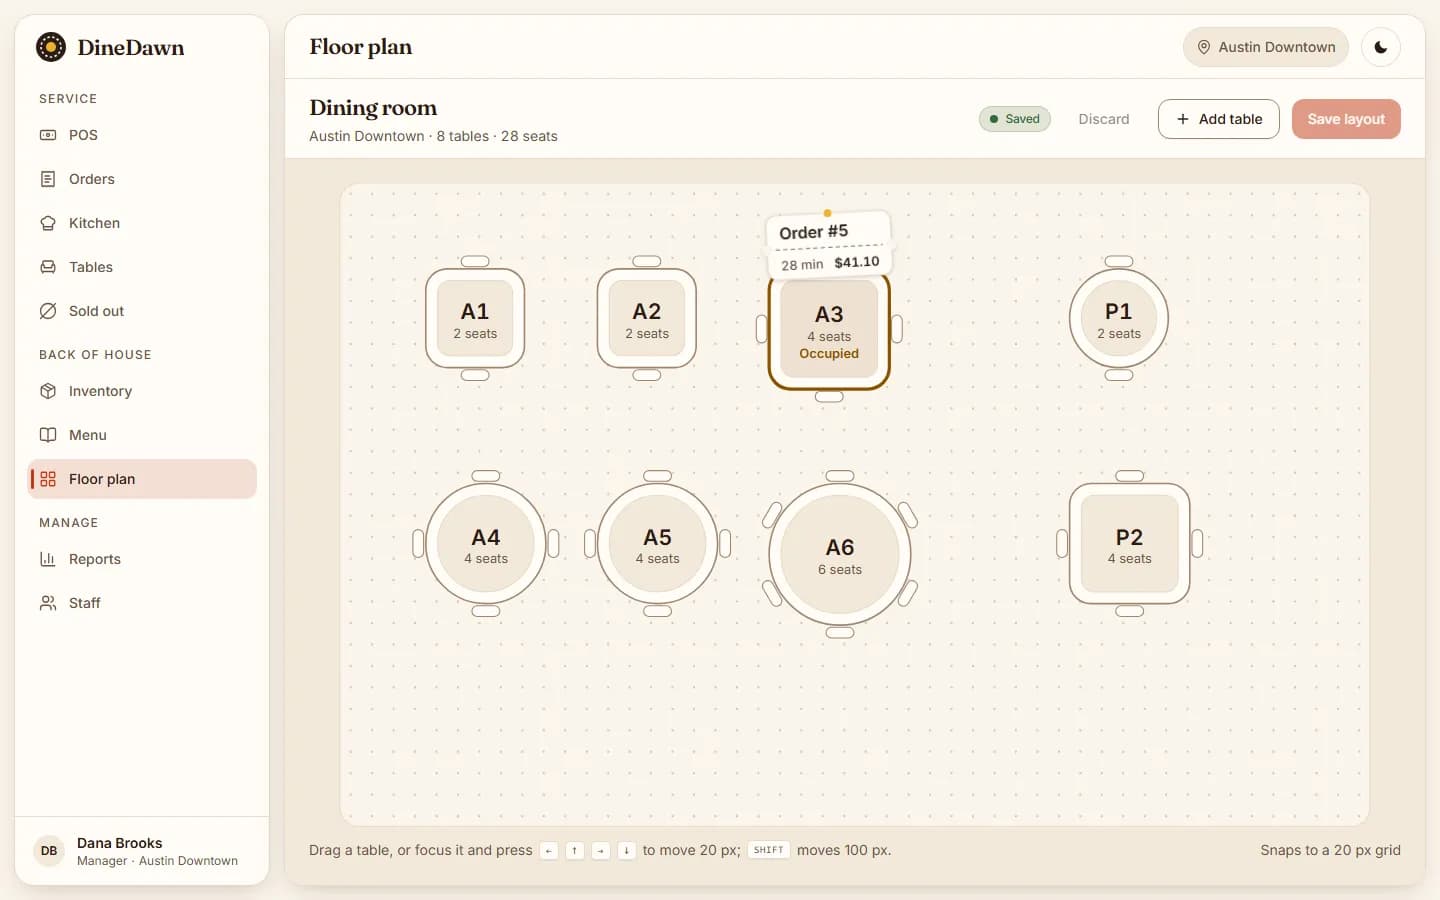Click the Saved status badge
The image size is (1440, 900).
pos(1015,119)
